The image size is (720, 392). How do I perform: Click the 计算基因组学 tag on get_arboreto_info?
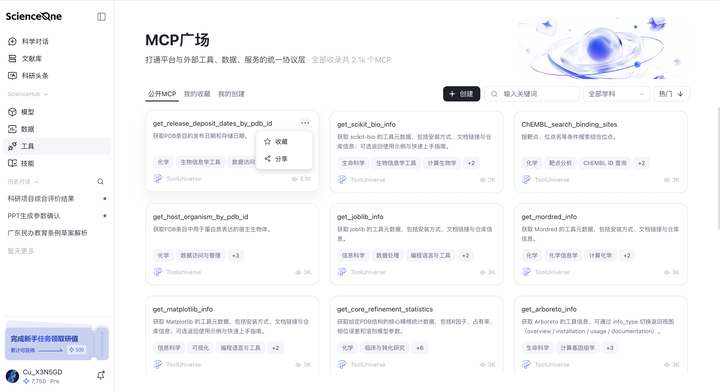[577, 348]
